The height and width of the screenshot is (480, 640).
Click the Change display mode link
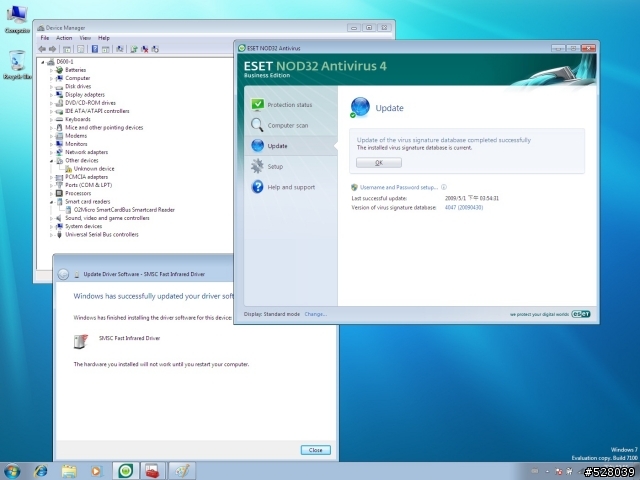(x=316, y=314)
